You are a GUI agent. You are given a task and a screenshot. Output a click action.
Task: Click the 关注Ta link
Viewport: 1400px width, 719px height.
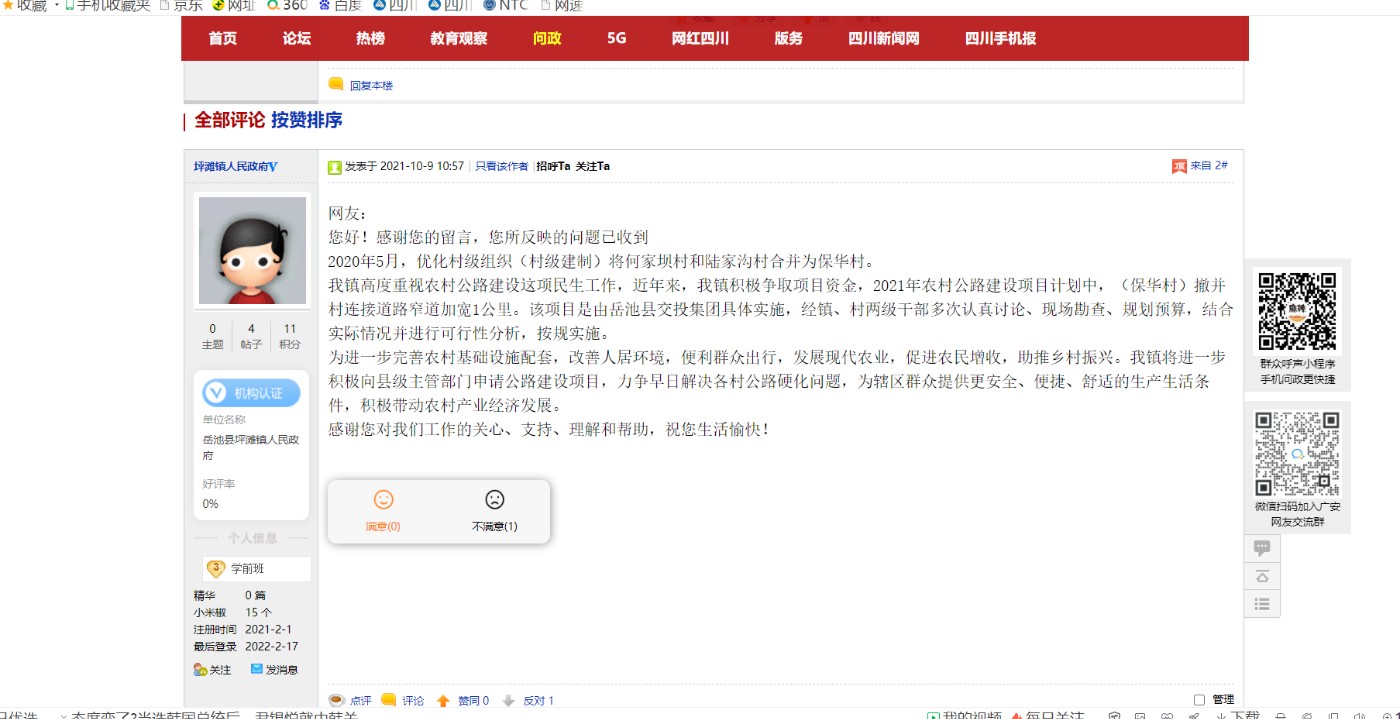pyautogui.click(x=593, y=167)
